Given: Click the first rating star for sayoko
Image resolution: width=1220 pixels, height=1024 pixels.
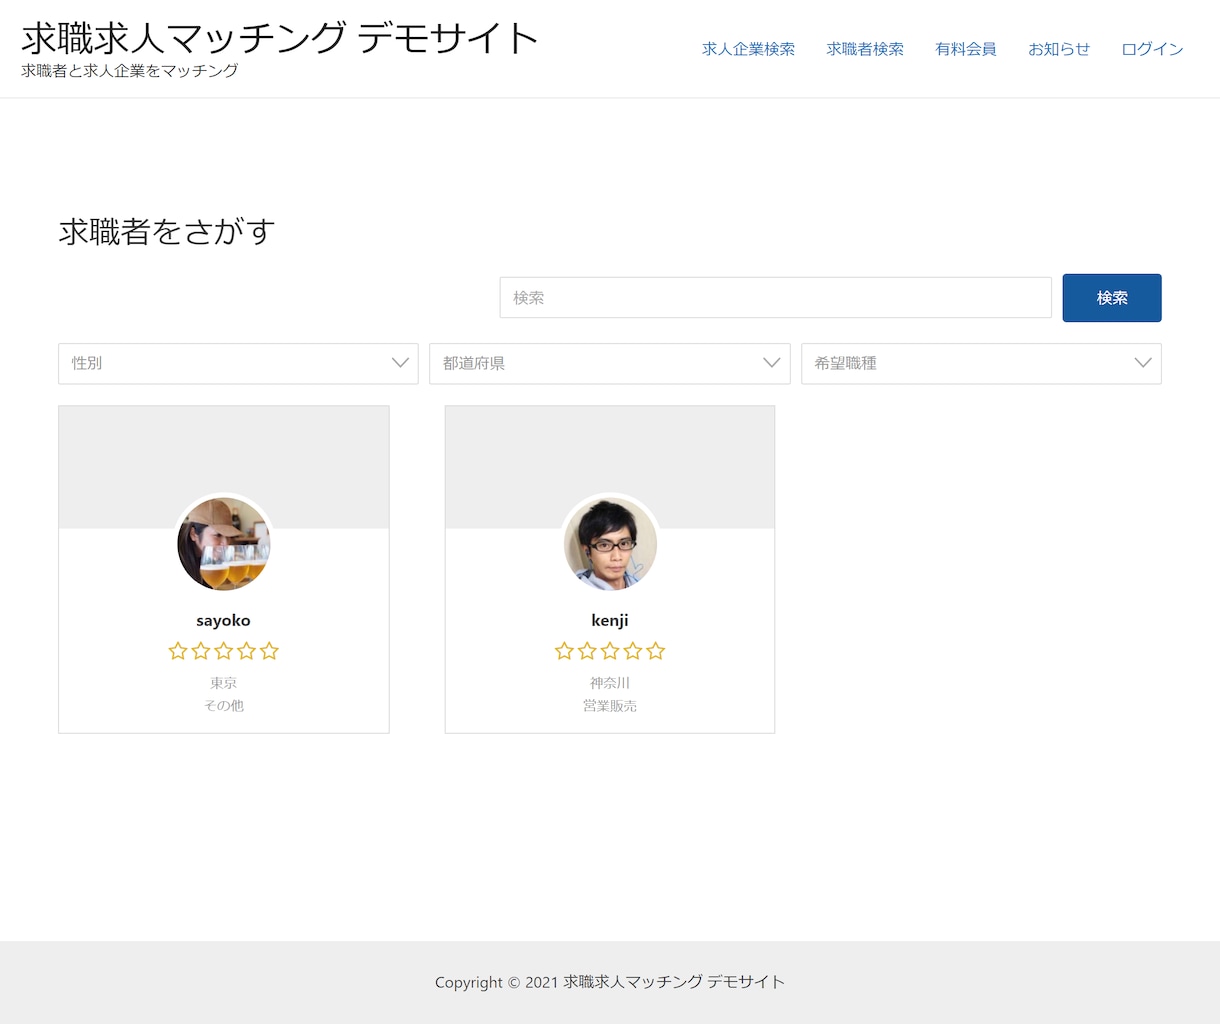Looking at the screenshot, I should point(178,651).
